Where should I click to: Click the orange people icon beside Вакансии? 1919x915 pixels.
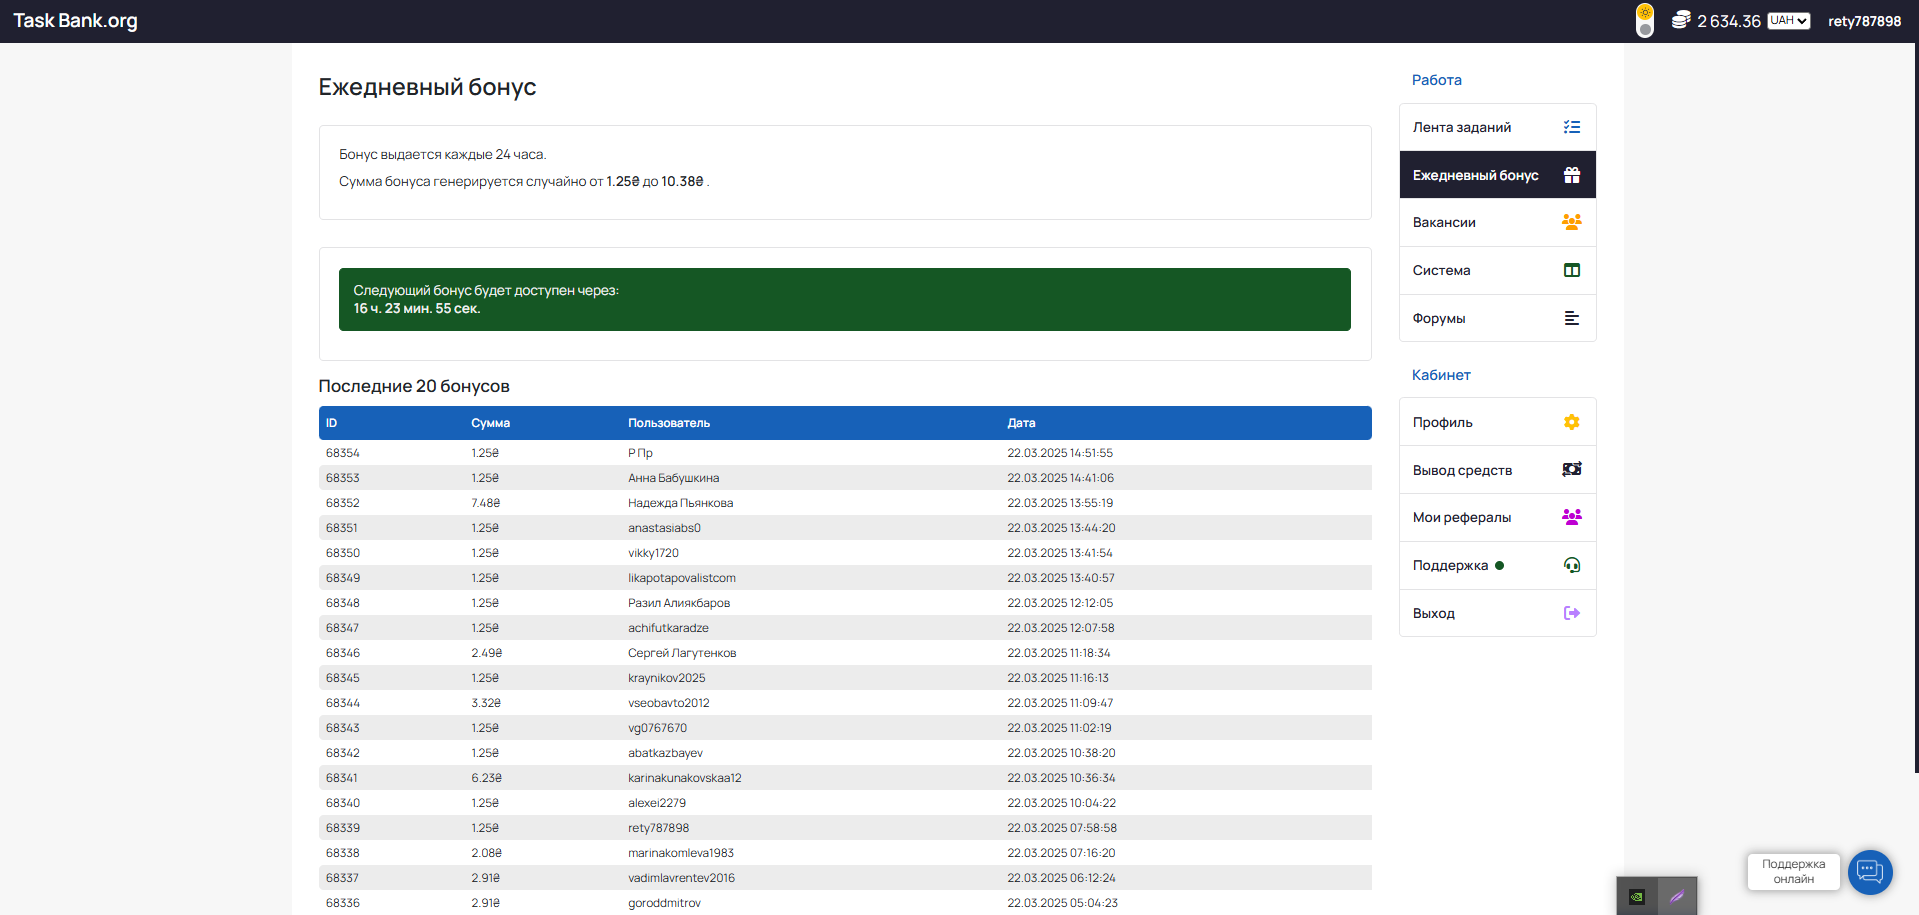pyautogui.click(x=1572, y=222)
